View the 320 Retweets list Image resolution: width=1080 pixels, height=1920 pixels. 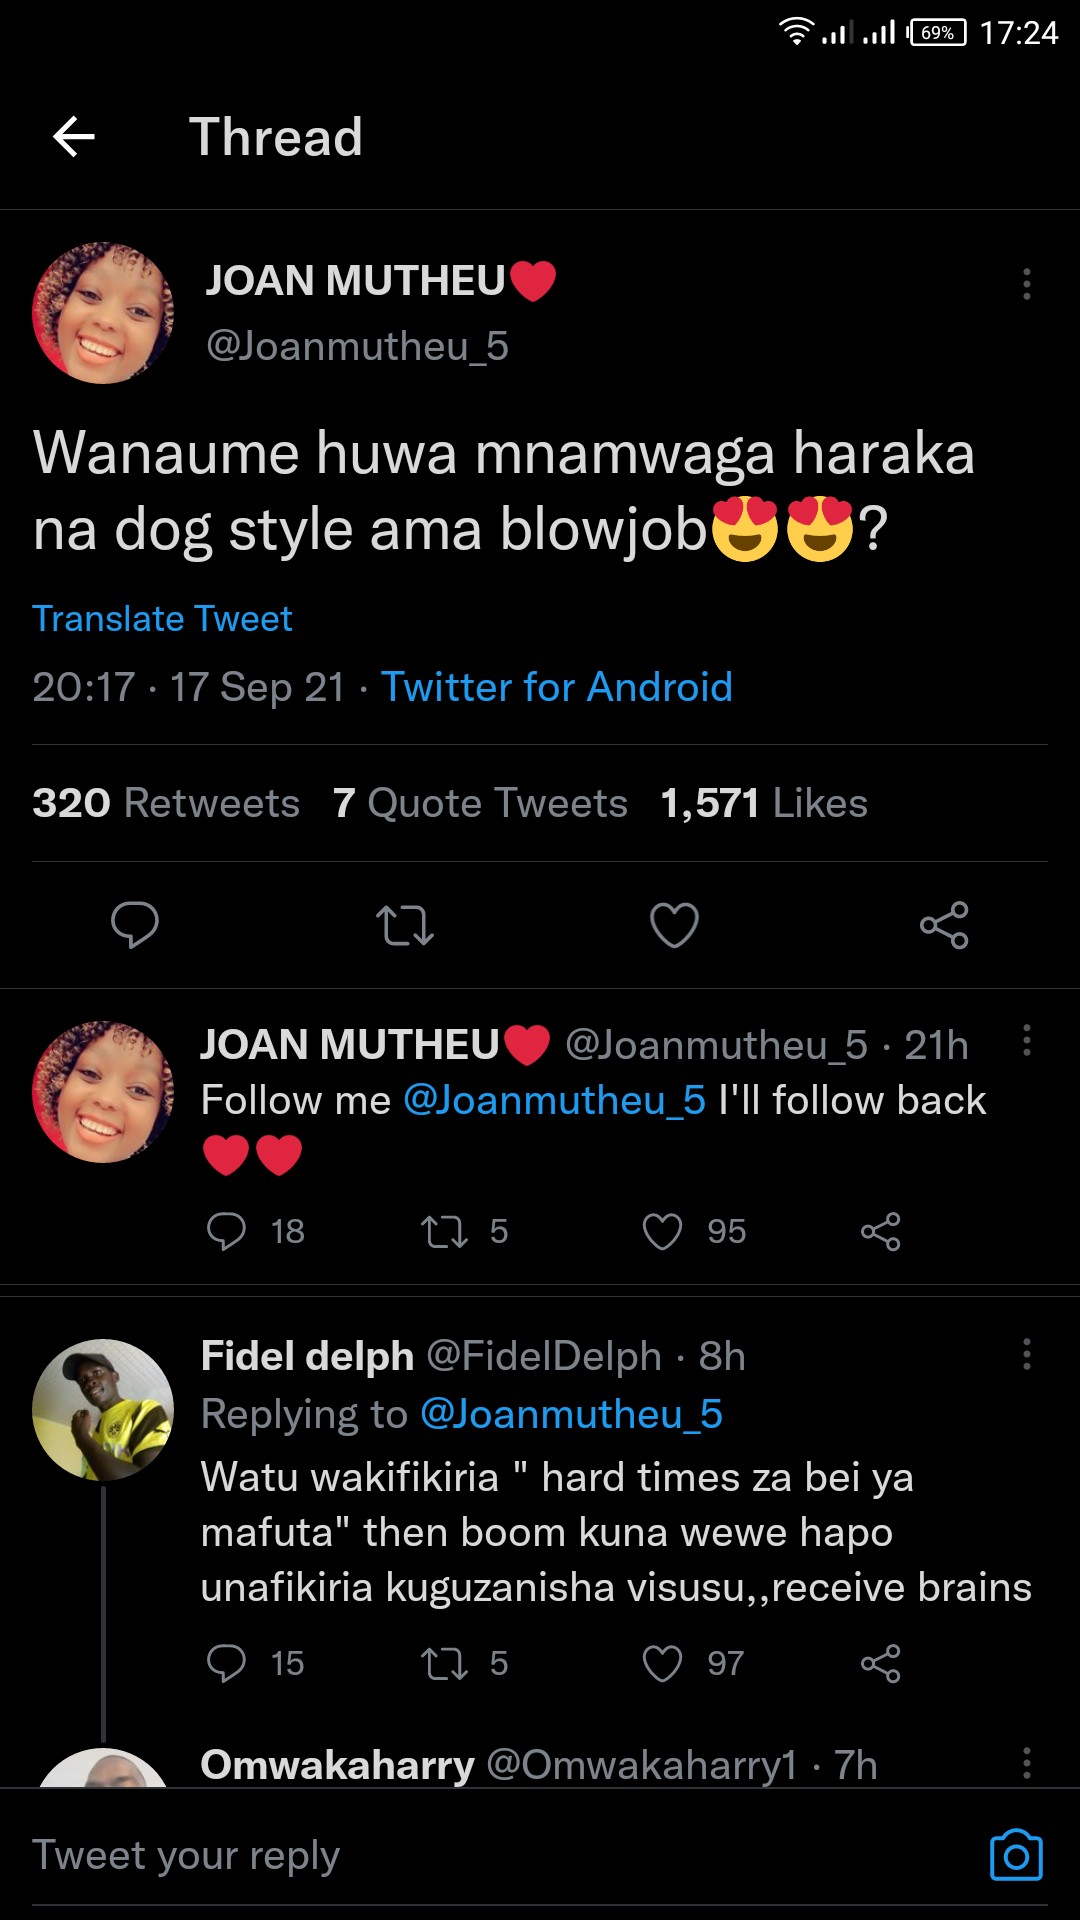(x=166, y=803)
